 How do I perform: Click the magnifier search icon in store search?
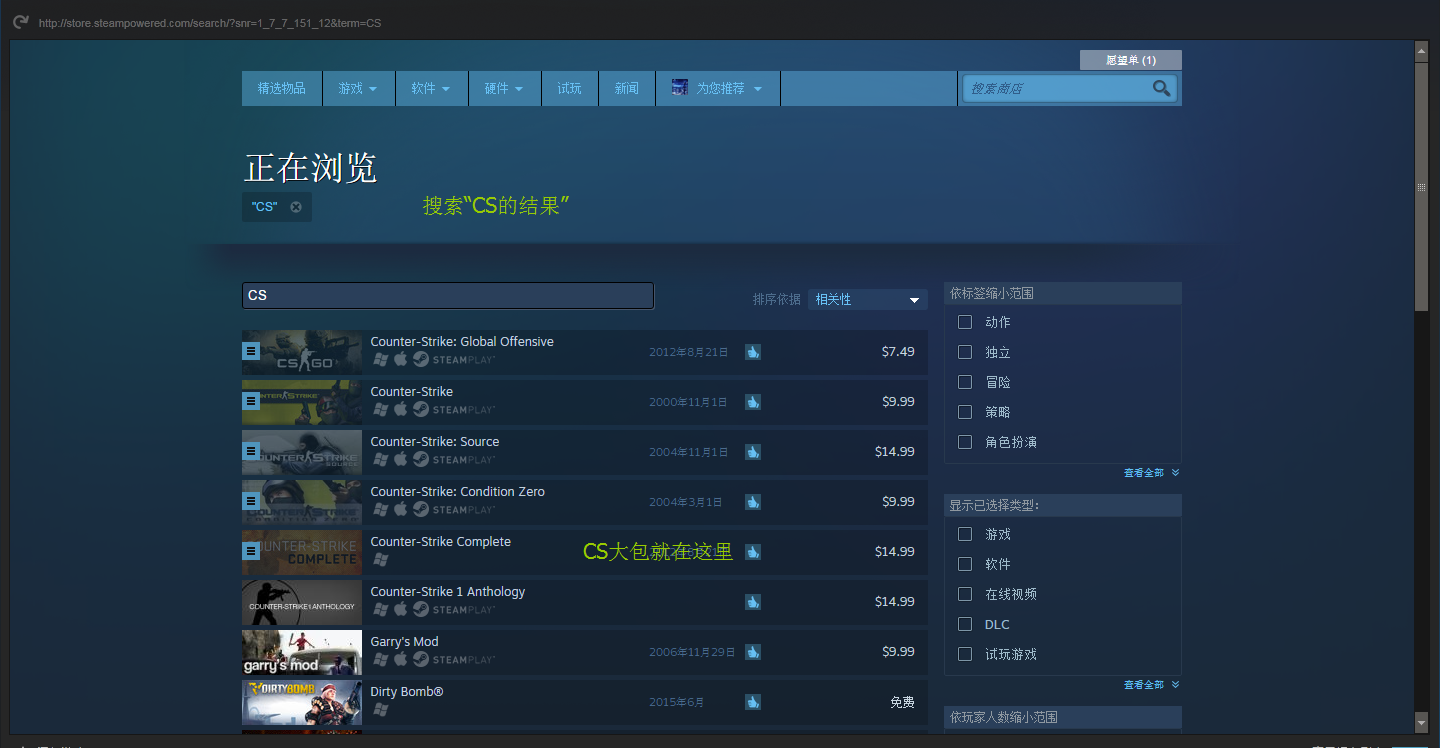1161,88
